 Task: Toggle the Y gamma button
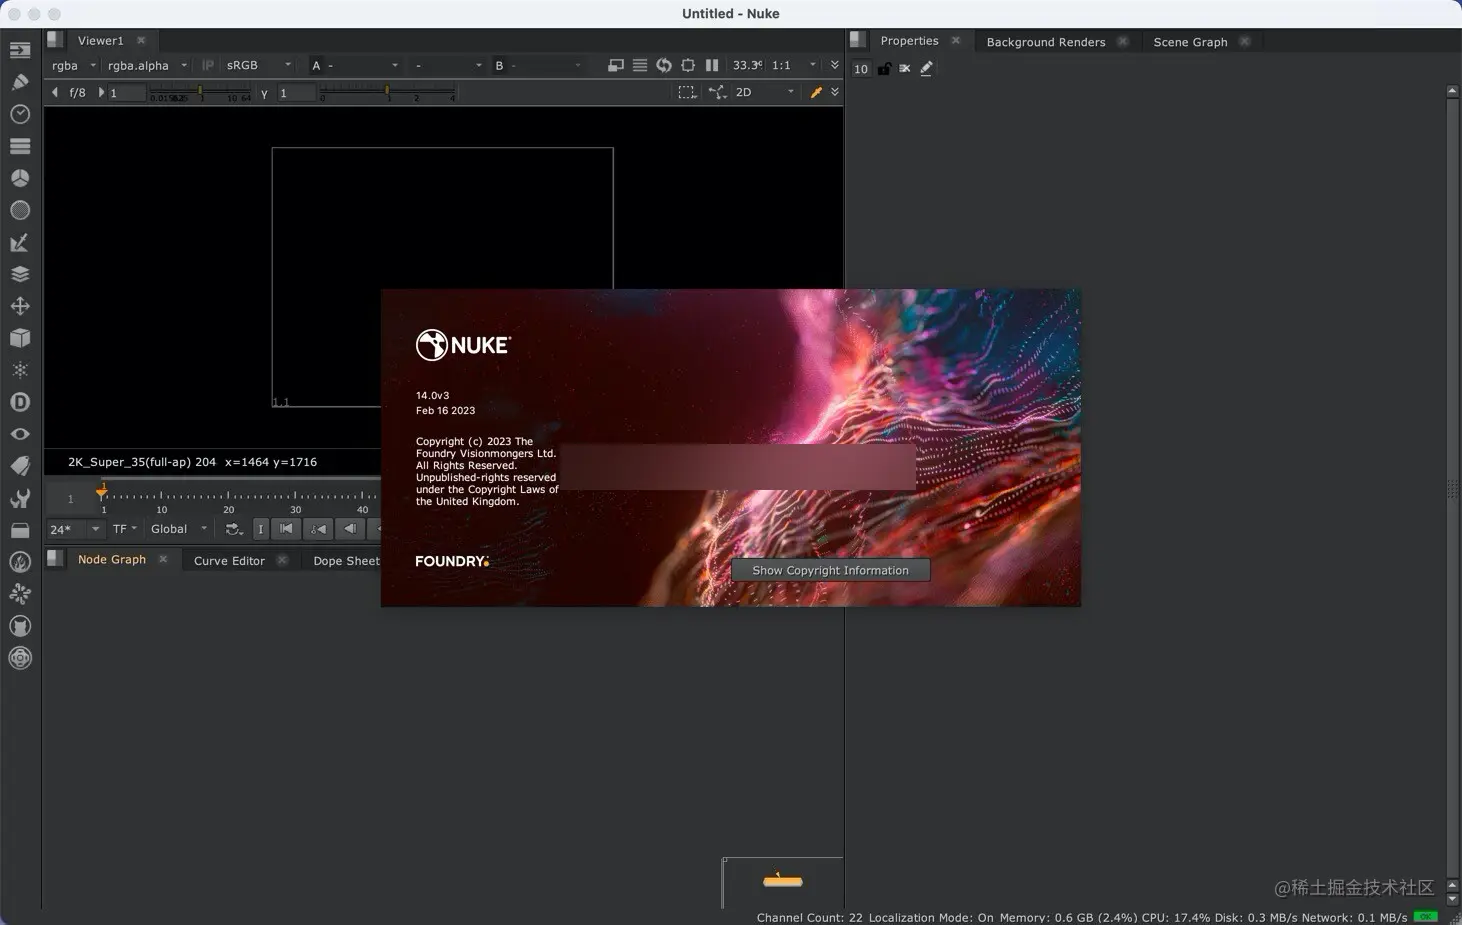click(264, 93)
